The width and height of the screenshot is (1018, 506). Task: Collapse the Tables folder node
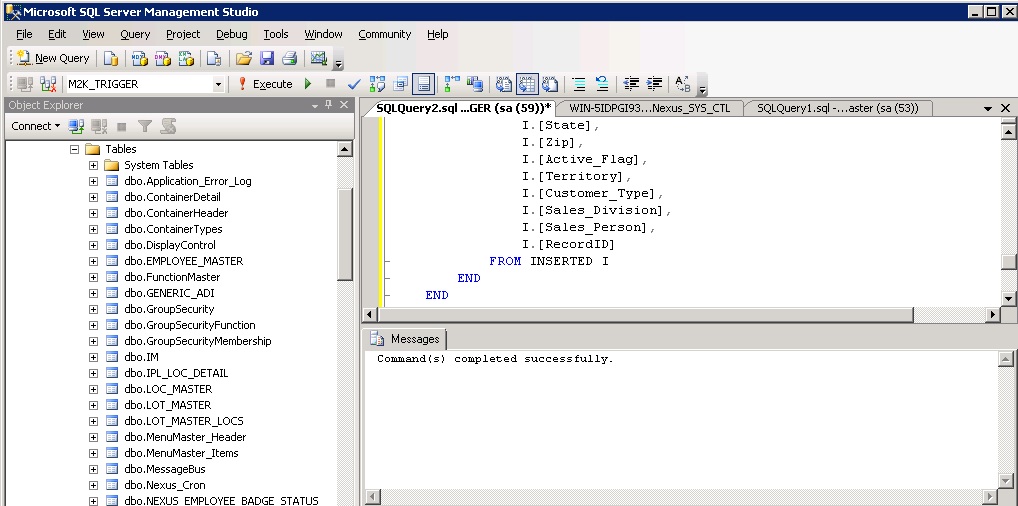click(x=74, y=149)
